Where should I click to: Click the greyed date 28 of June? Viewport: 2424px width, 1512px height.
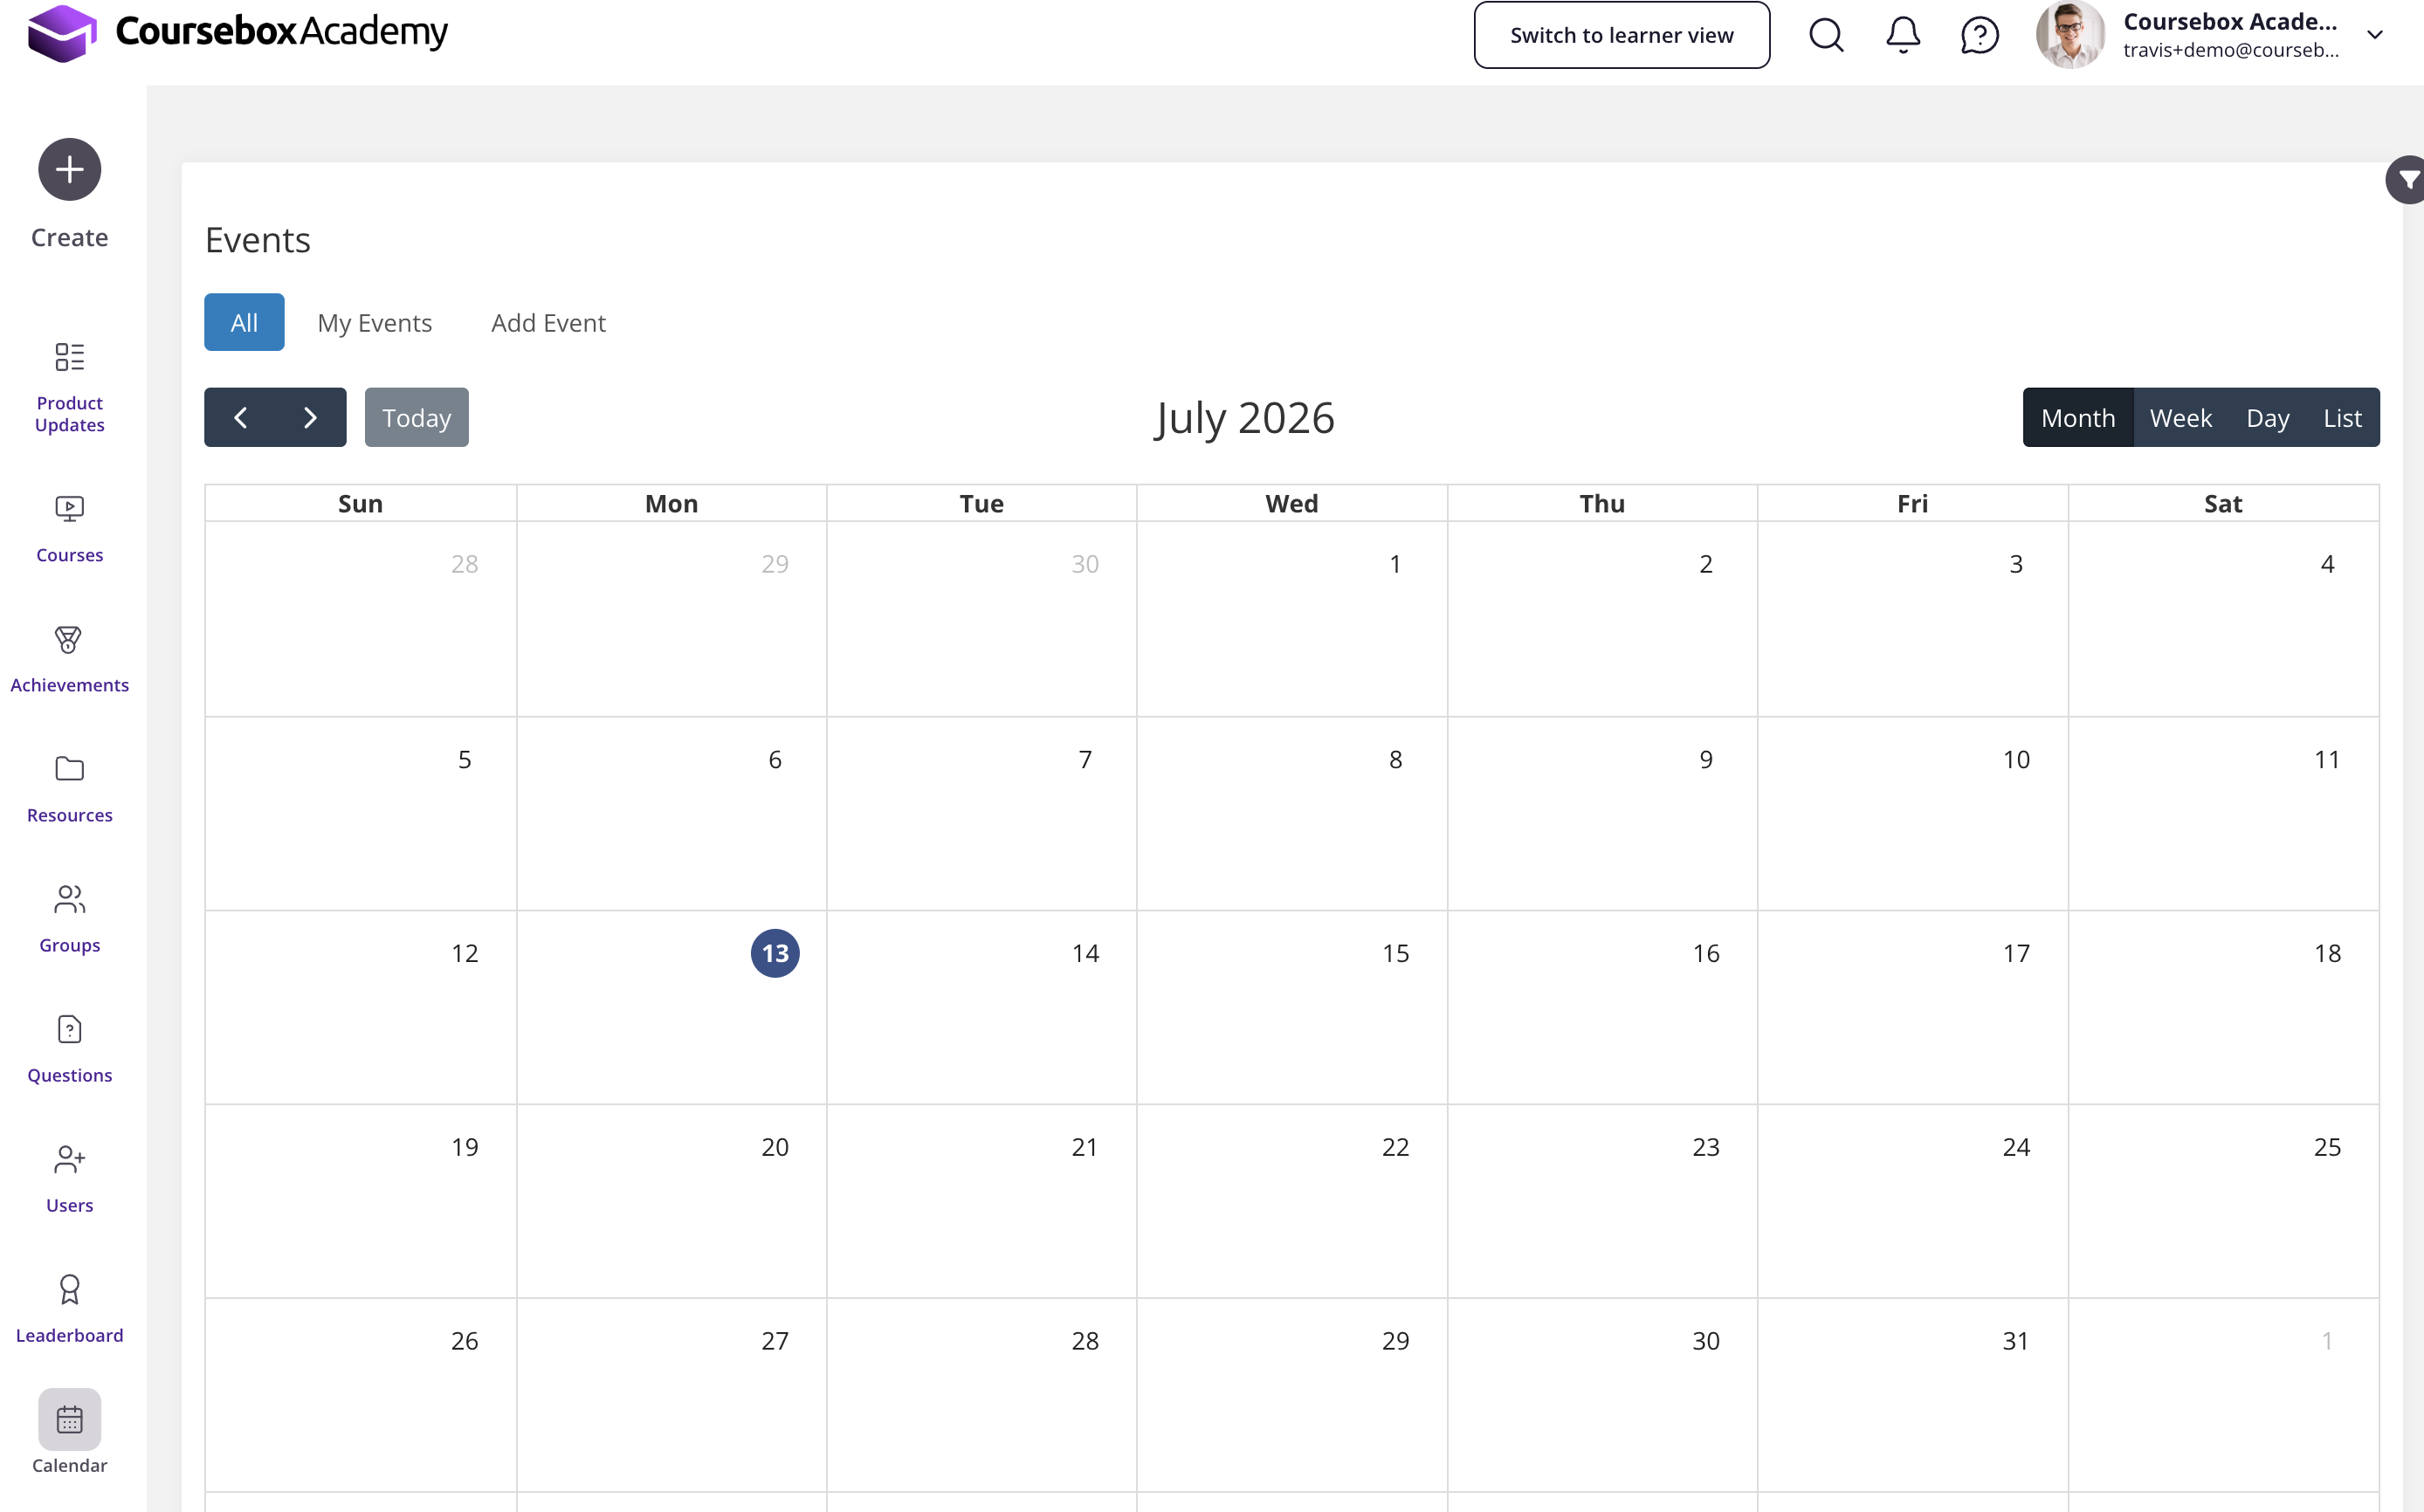click(x=464, y=564)
